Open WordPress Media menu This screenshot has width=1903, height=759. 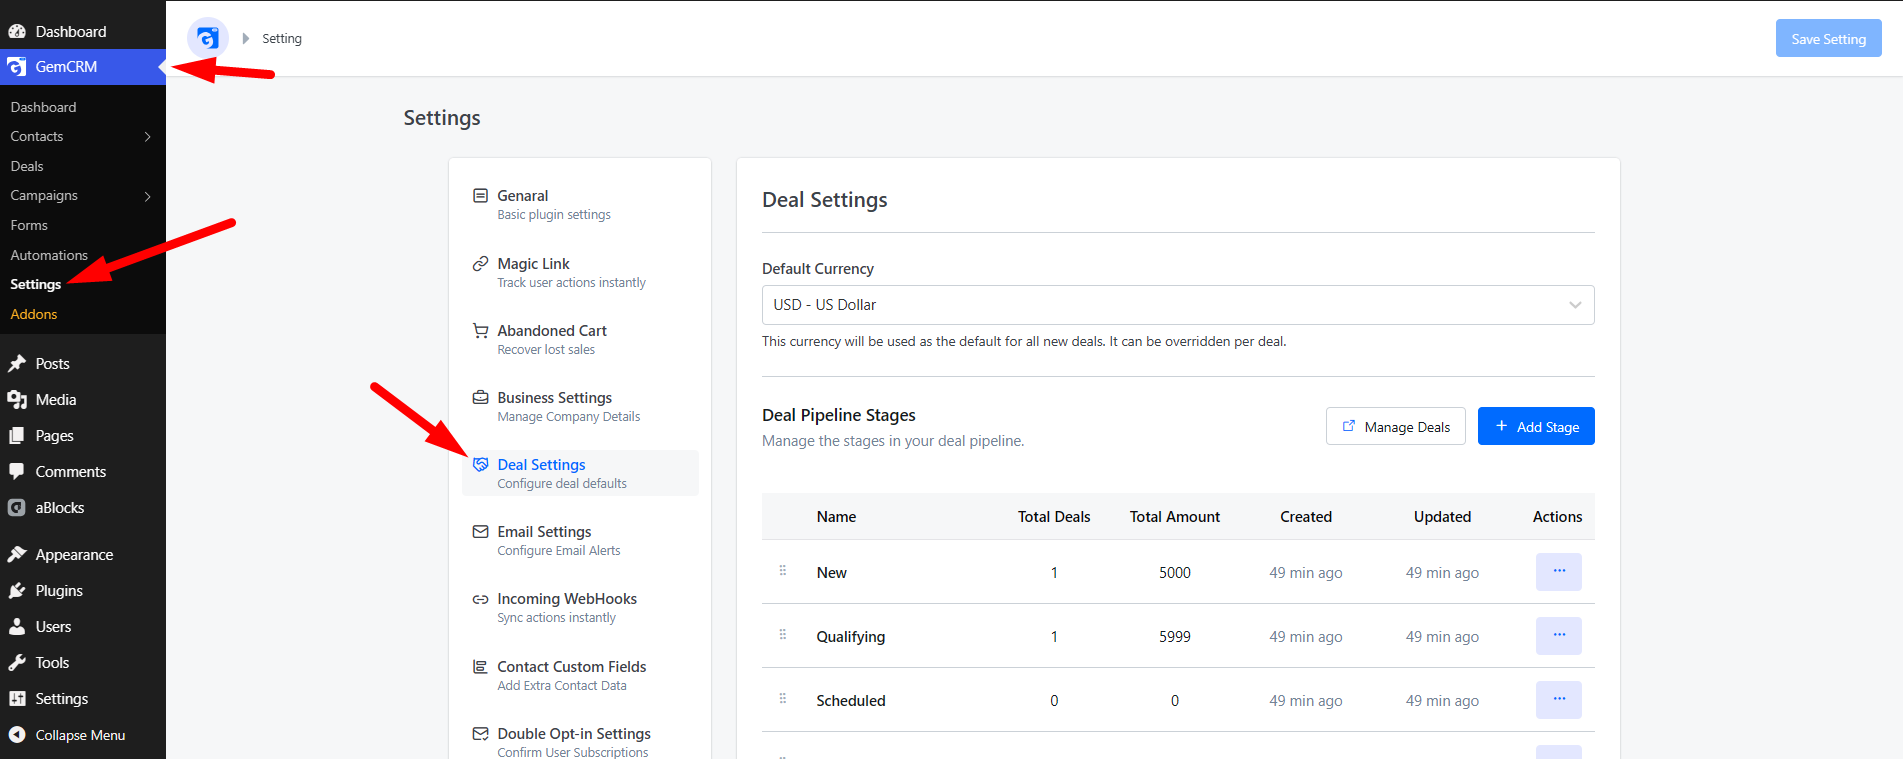pyautogui.click(x=56, y=400)
